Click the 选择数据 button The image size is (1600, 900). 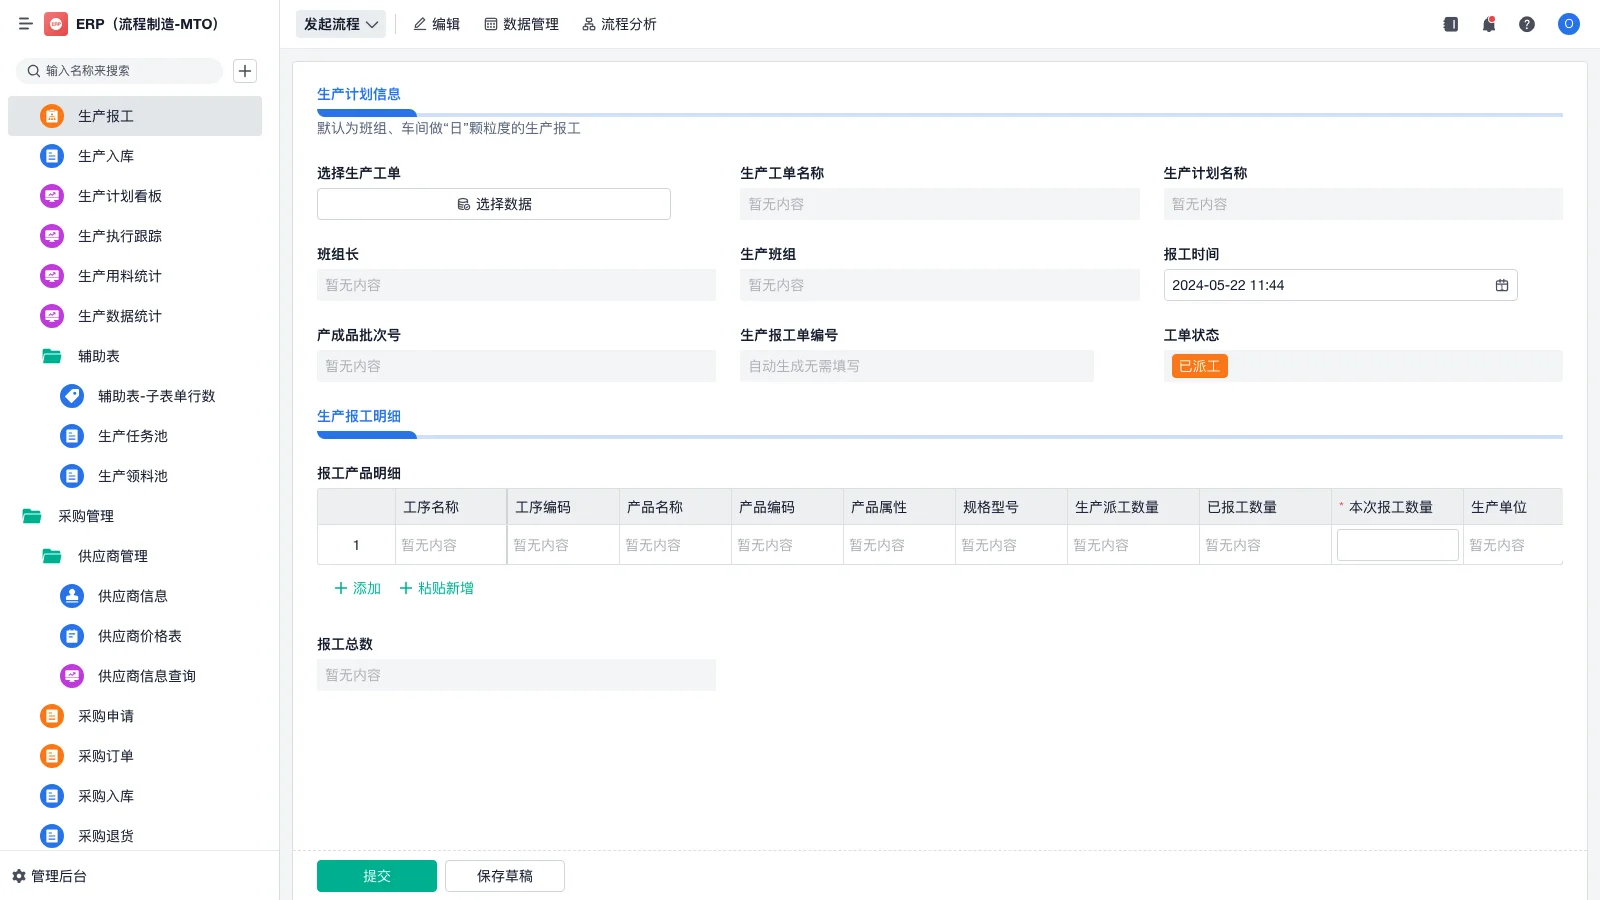click(x=494, y=204)
